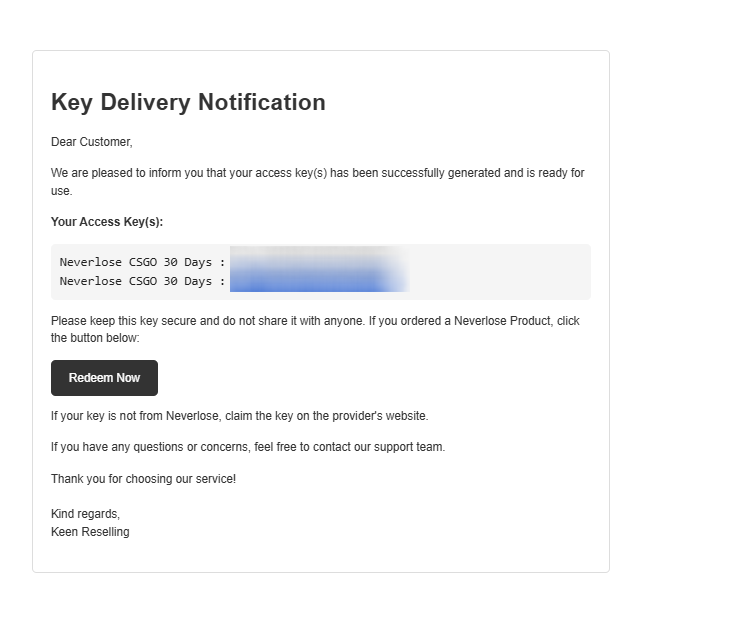This screenshot has height=630, width=731.
Task: Click 'Thank you for choosing our service!'
Action: [x=144, y=479]
